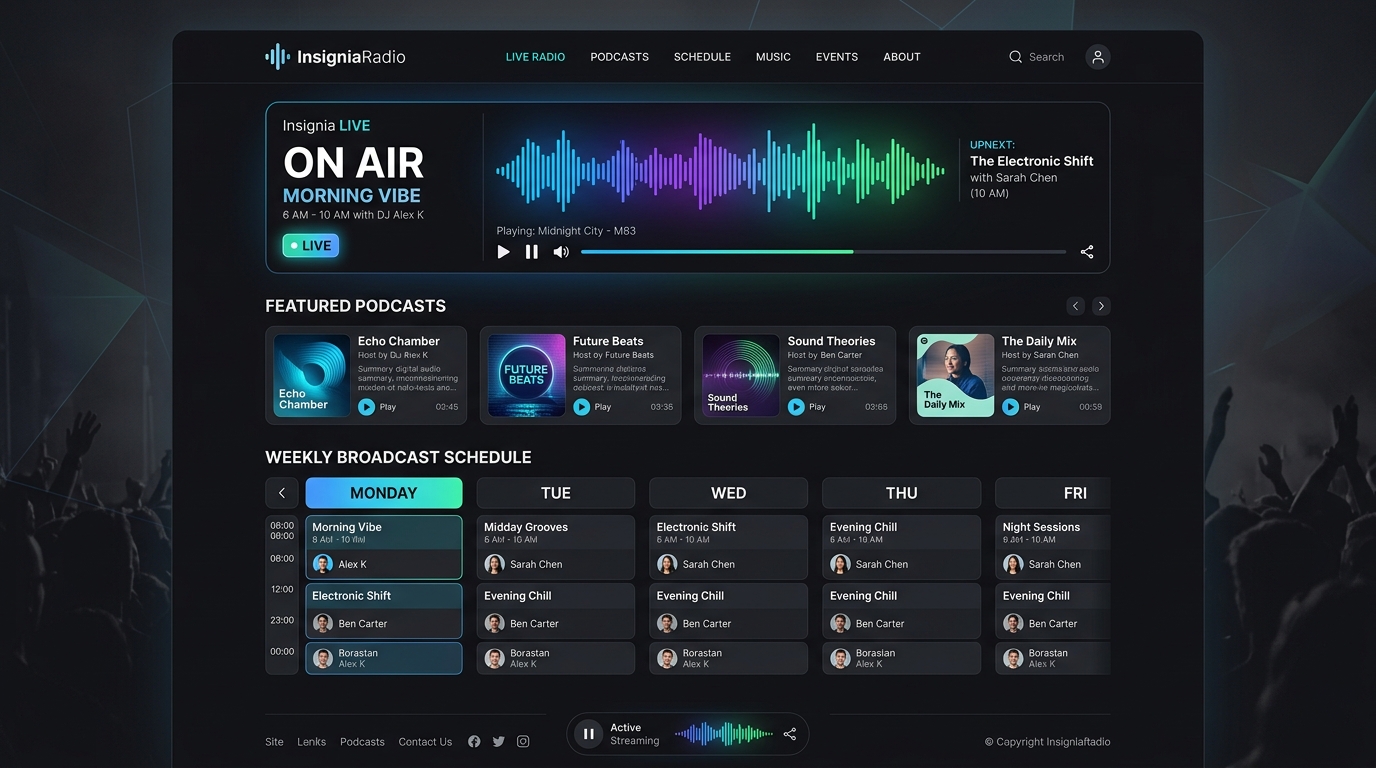Select the WED schedule tab
The height and width of the screenshot is (768, 1376).
tap(728, 493)
